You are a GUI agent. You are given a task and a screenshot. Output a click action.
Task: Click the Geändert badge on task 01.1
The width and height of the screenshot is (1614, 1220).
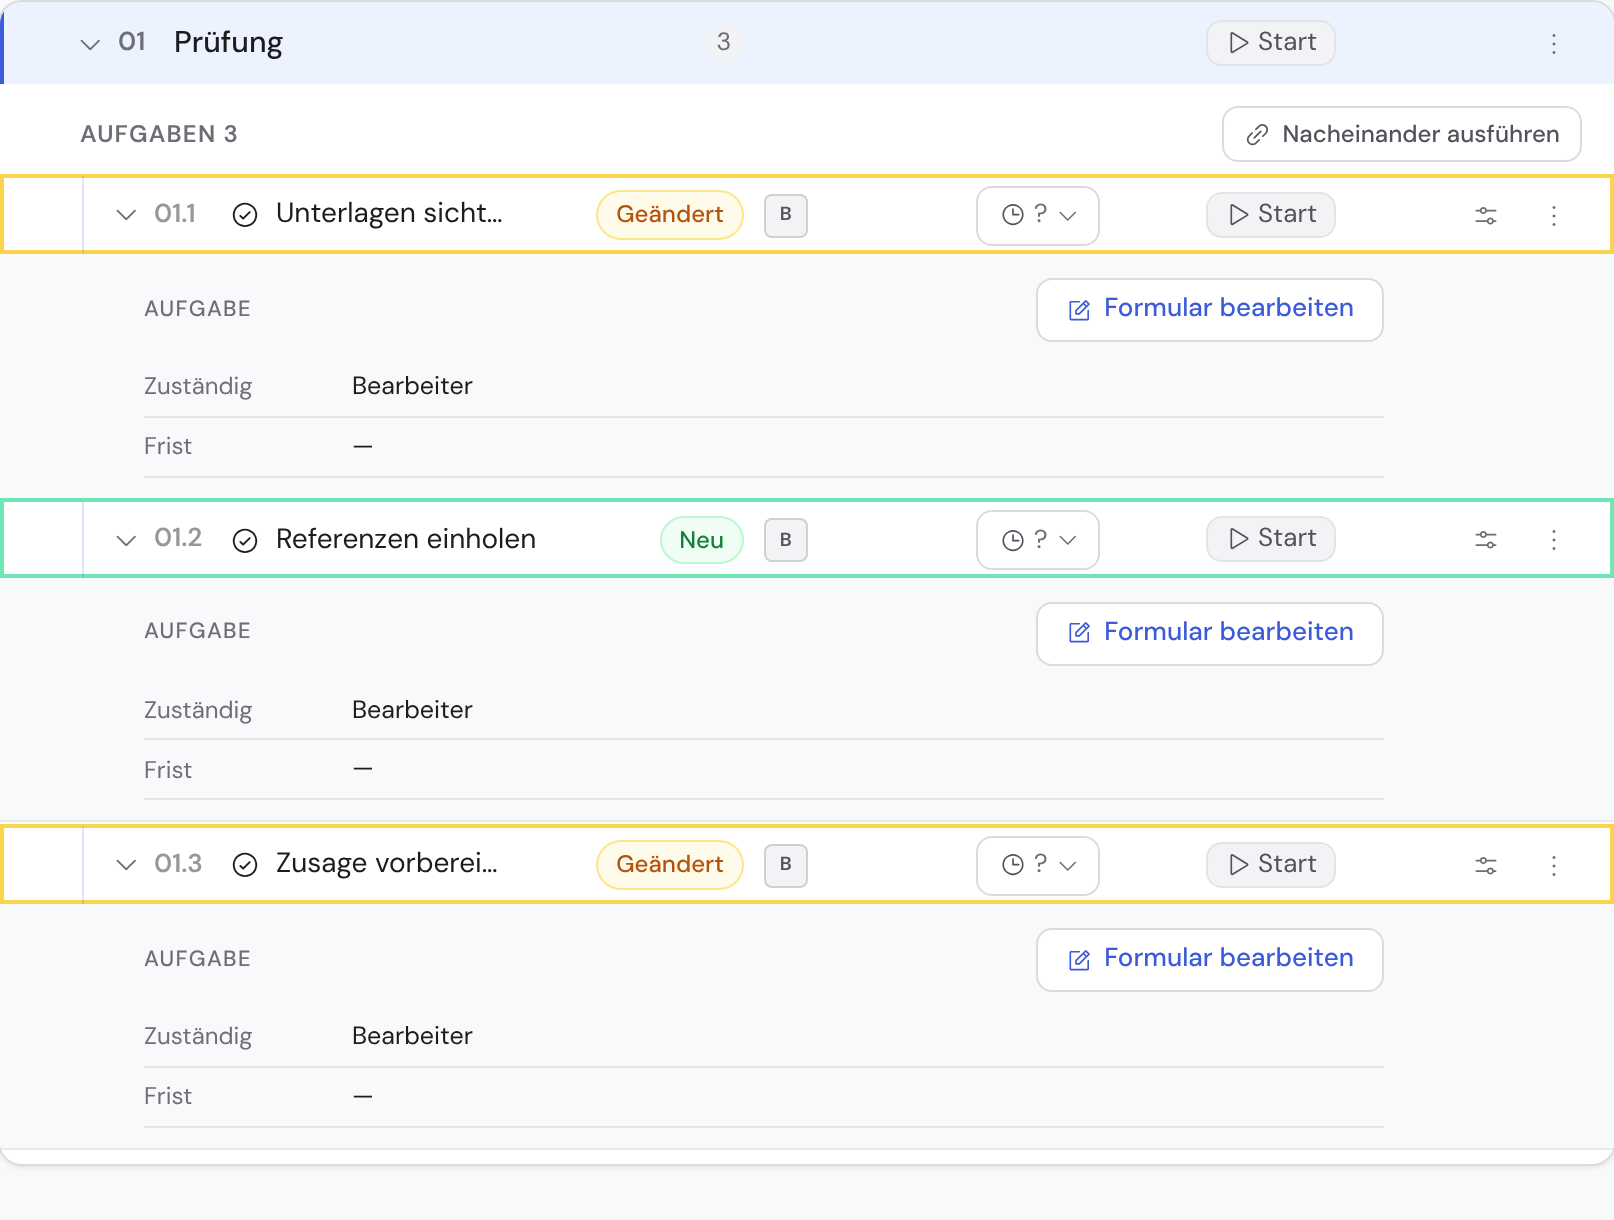[x=670, y=215]
